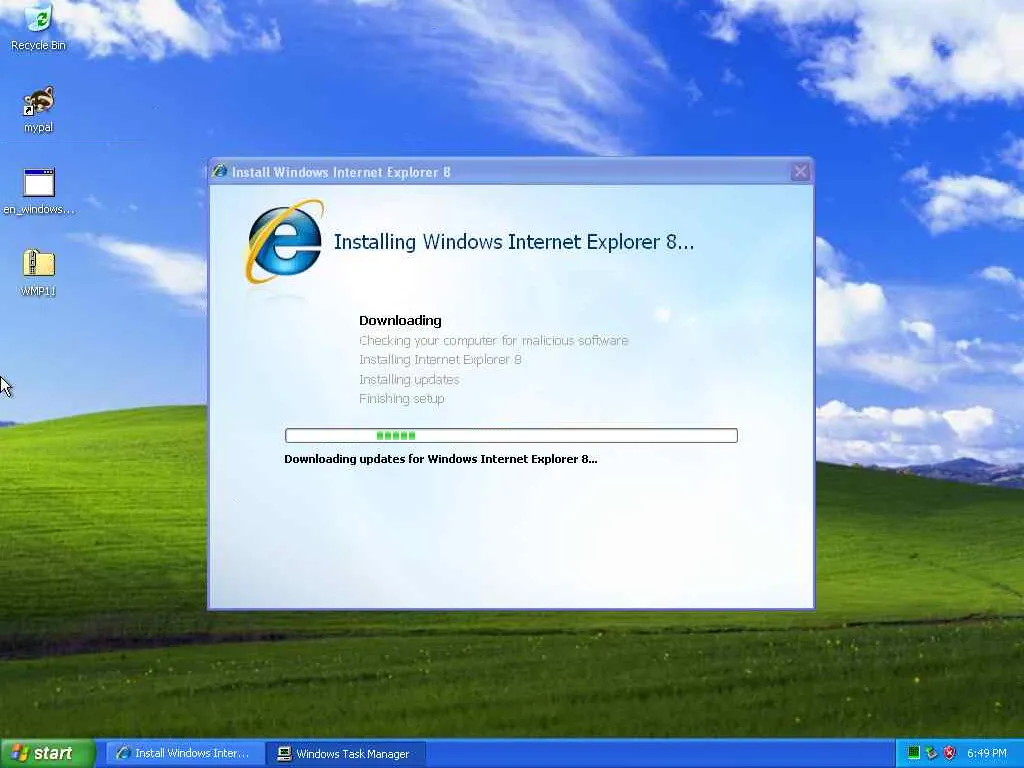Image resolution: width=1024 pixels, height=768 pixels.
Task: Click 'Downloading updates for Windows Internet Explorer 8...' status
Action: click(x=441, y=459)
